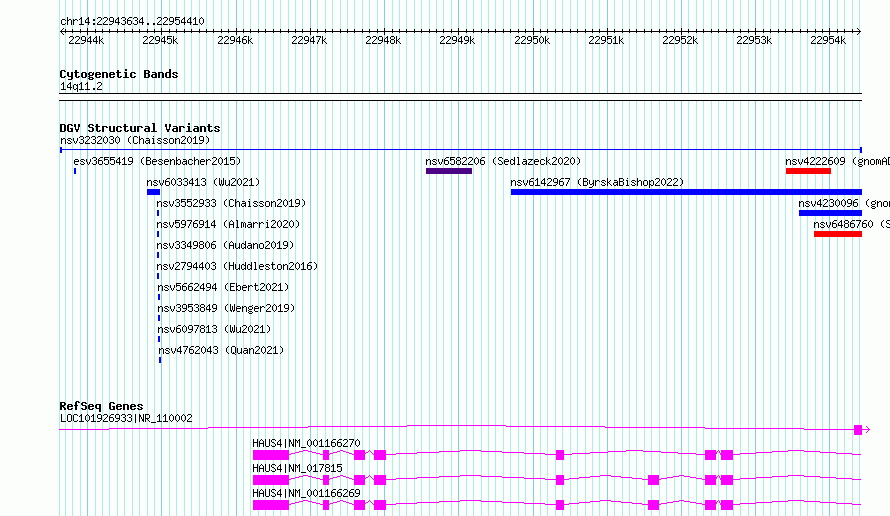890x516 pixels.
Task: Open the nsv5976914 (Almarri2020) variant
Action: pos(228,224)
